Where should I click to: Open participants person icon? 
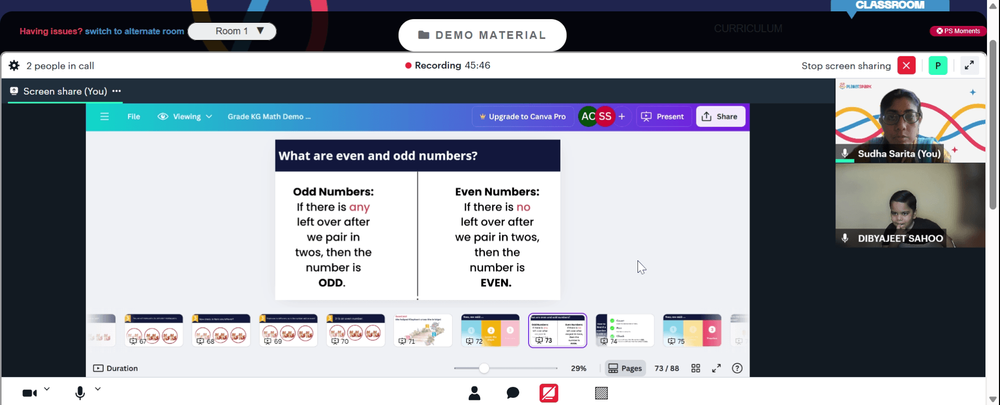click(474, 393)
